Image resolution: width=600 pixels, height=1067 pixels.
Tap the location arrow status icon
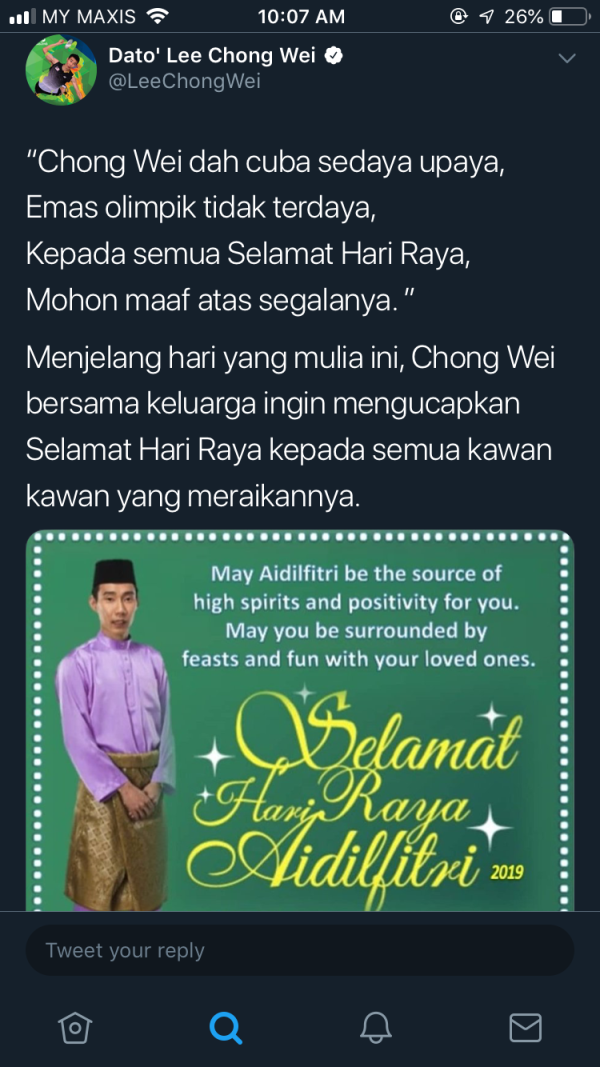(x=486, y=16)
